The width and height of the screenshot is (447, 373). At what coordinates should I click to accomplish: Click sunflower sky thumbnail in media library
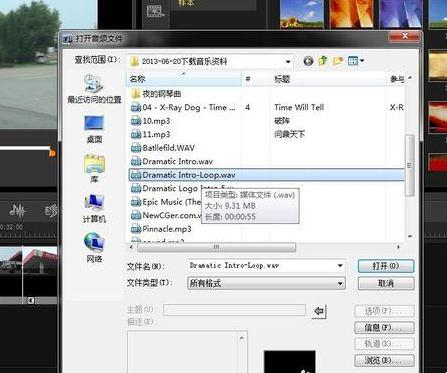[x=302, y=14]
